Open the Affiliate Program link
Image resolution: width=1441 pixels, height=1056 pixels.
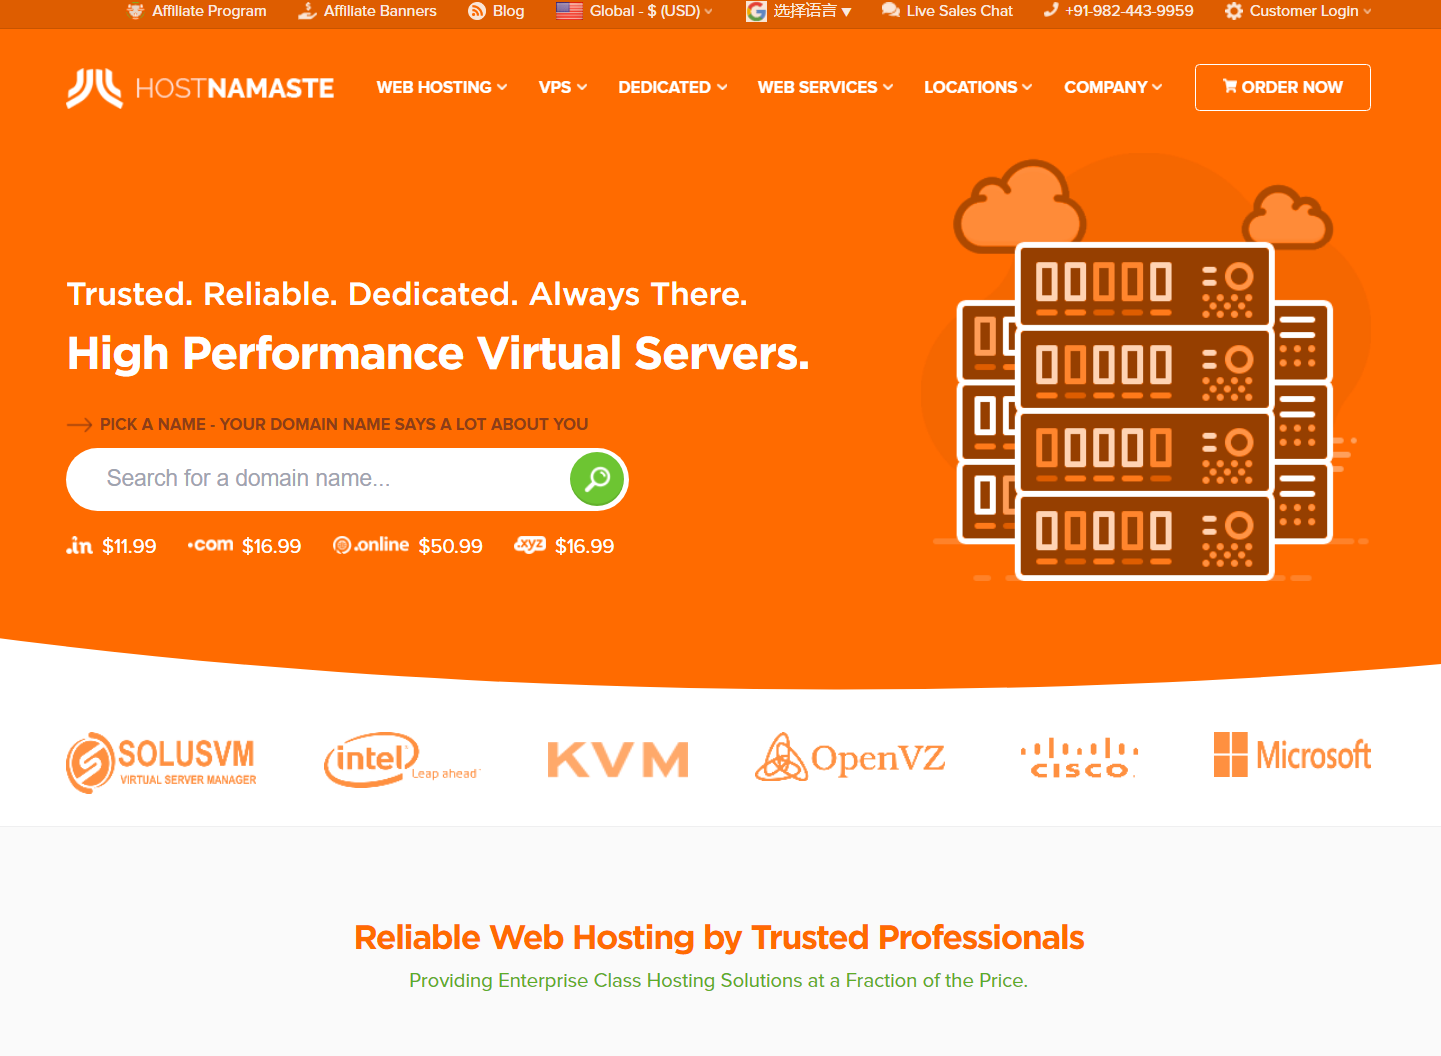click(197, 11)
